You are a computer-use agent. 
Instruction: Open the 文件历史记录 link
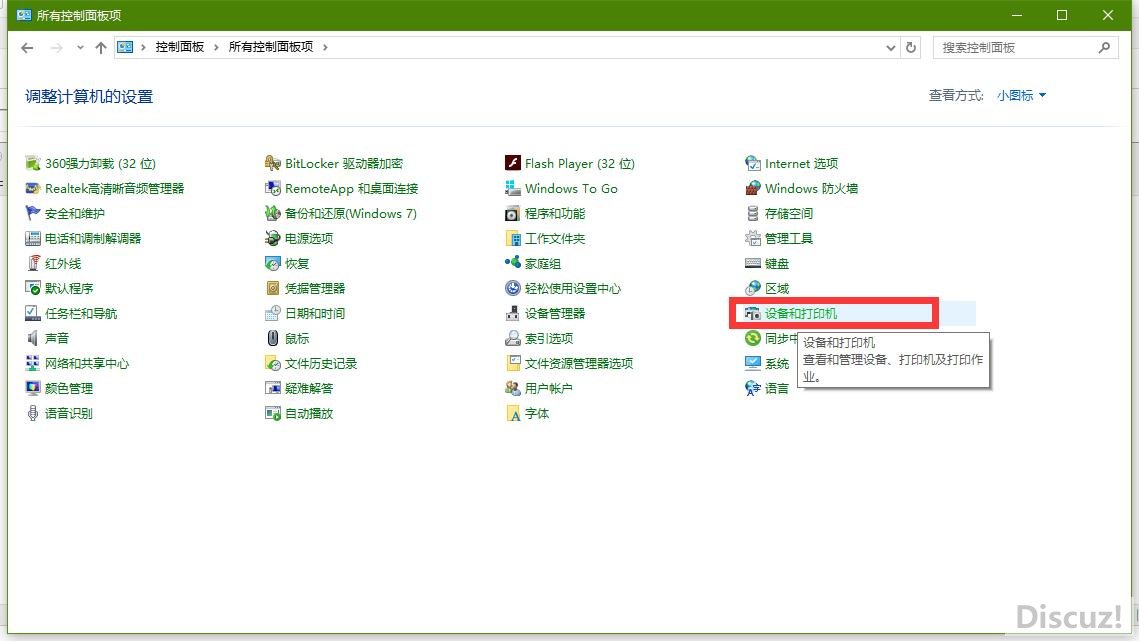(321, 363)
